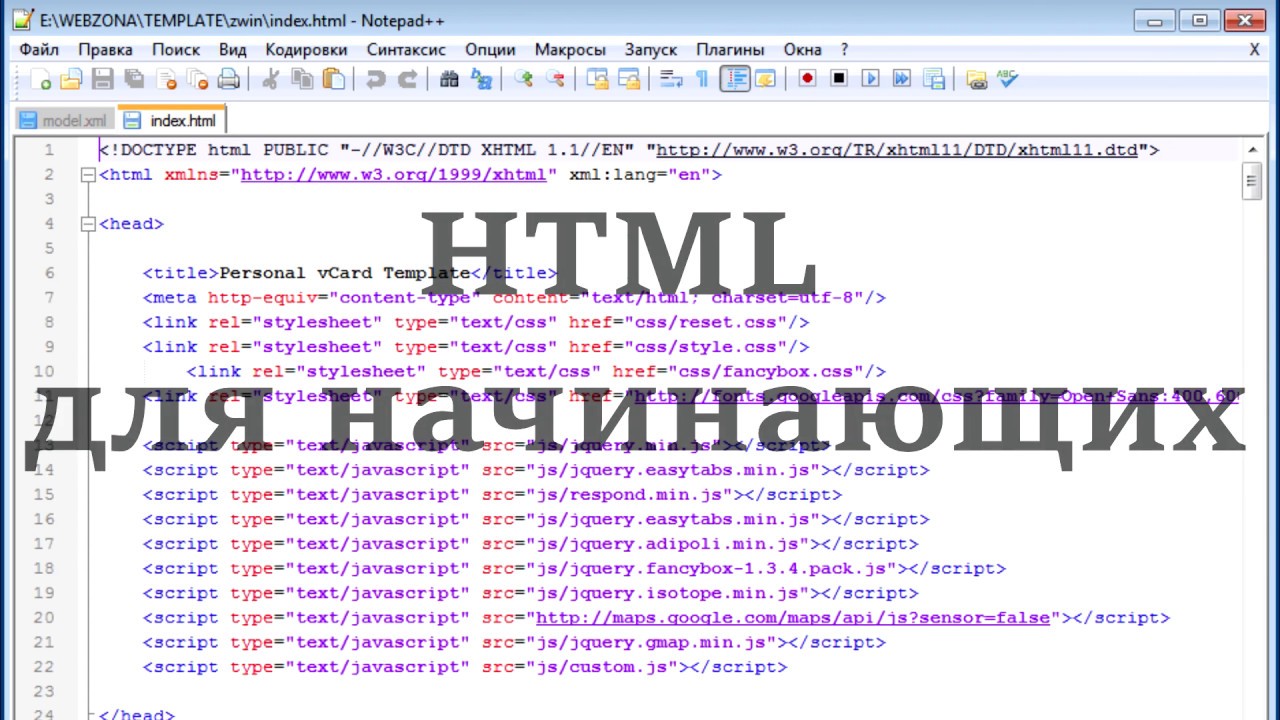Toggle the Indent Guide toolbar icon
Screen dimensions: 1280x720
[x=735, y=79]
